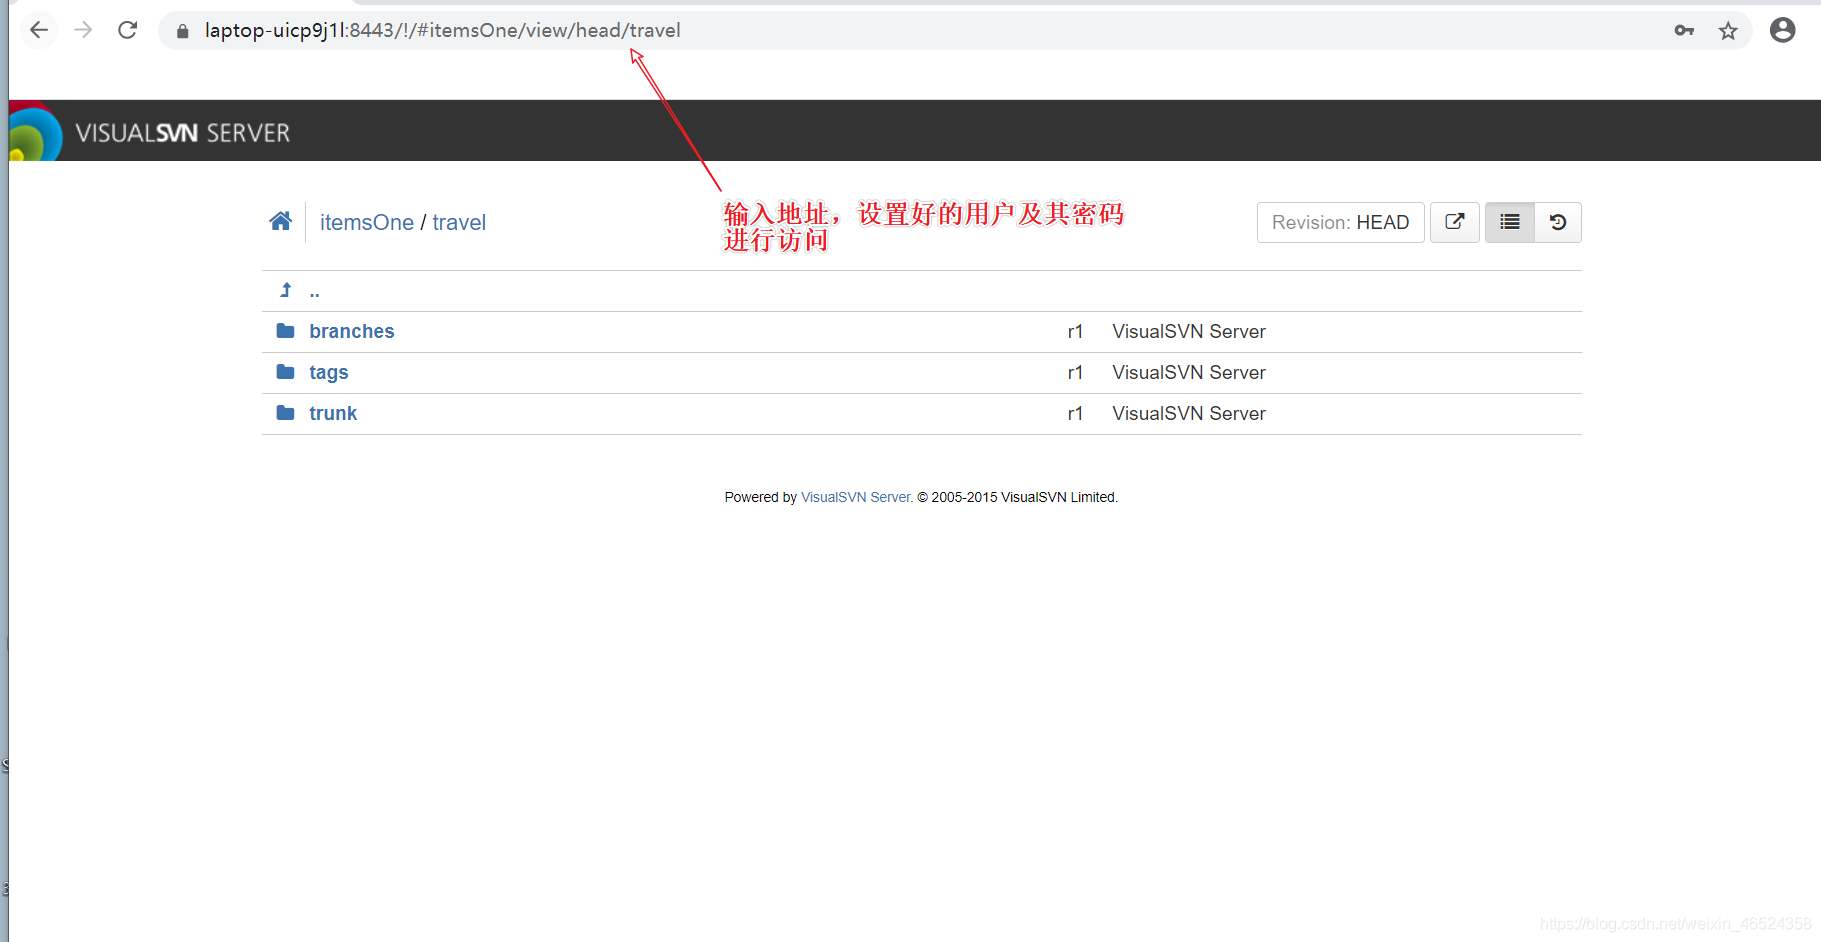Viewport: 1821px width, 942px height.
Task: Bookmark this page with the star icon
Action: click(x=1728, y=31)
